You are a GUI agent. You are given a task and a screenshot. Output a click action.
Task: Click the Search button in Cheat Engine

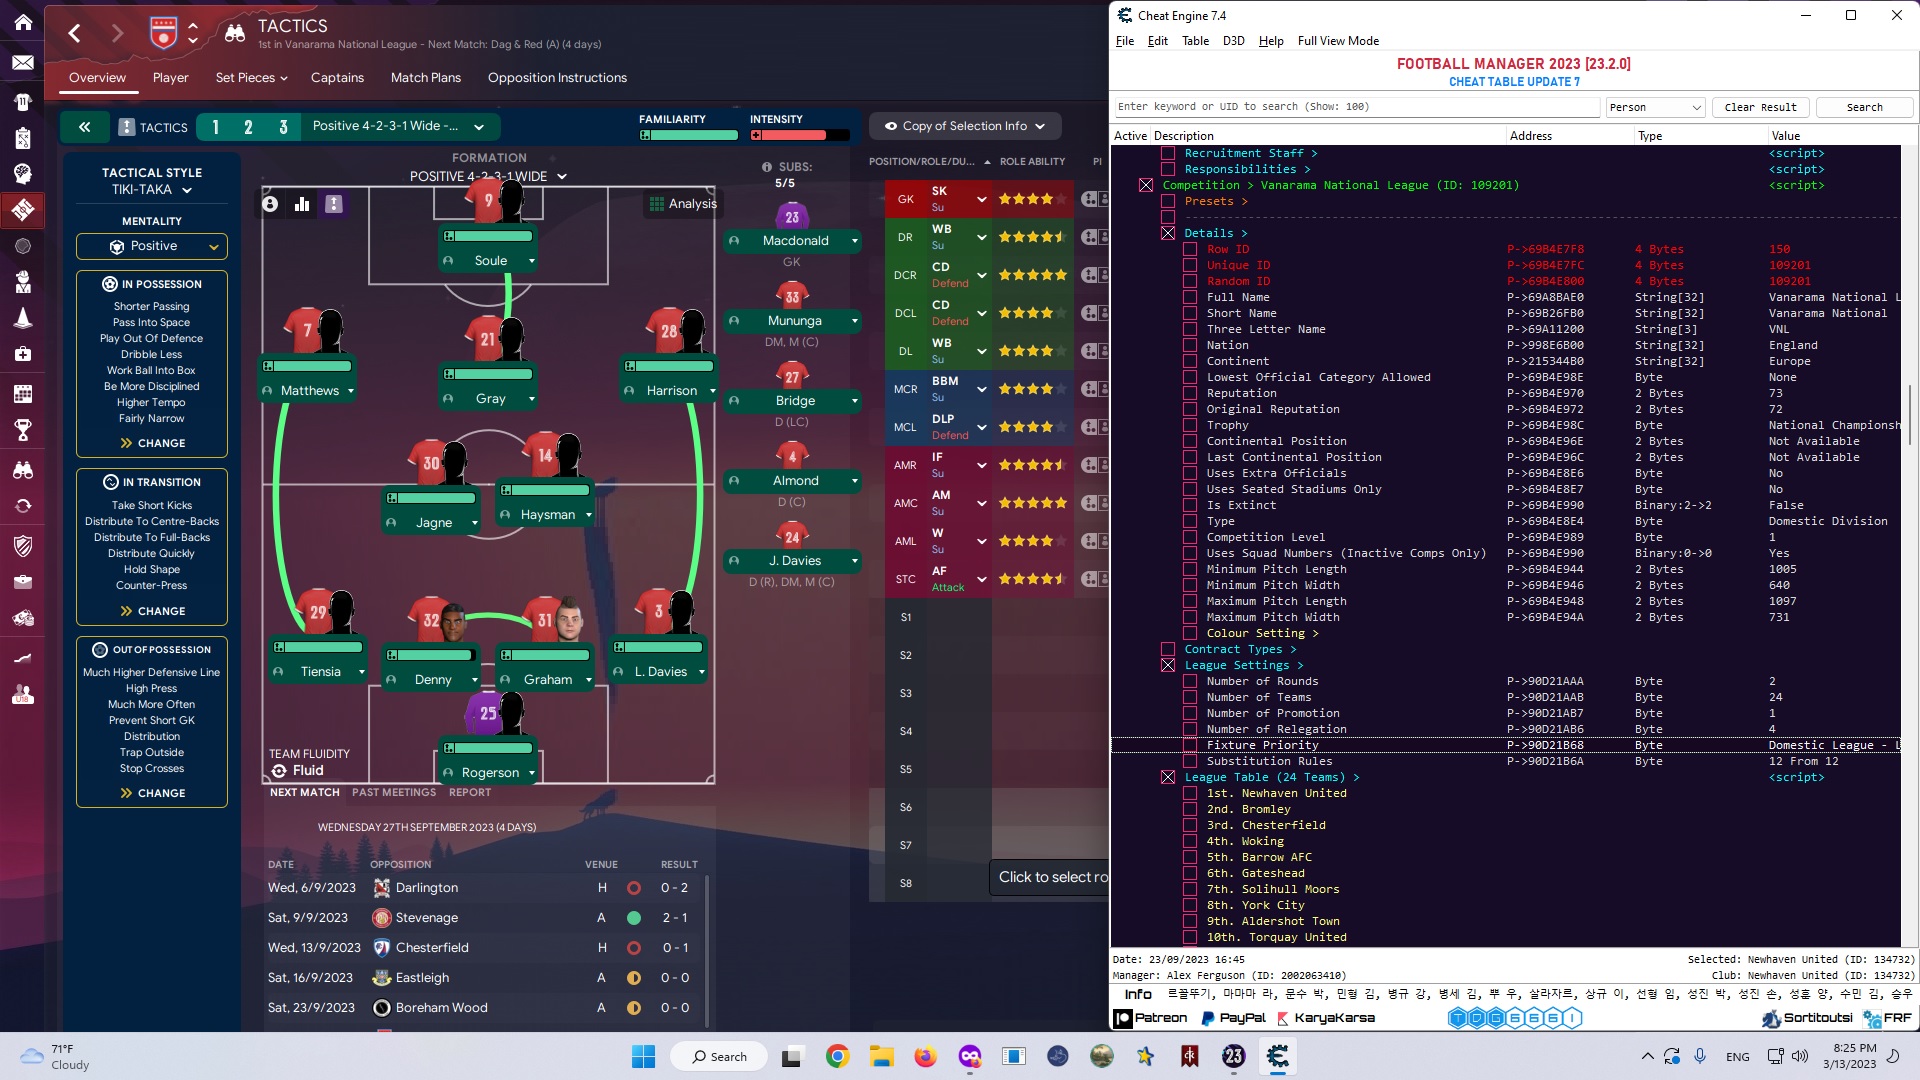tap(1865, 107)
